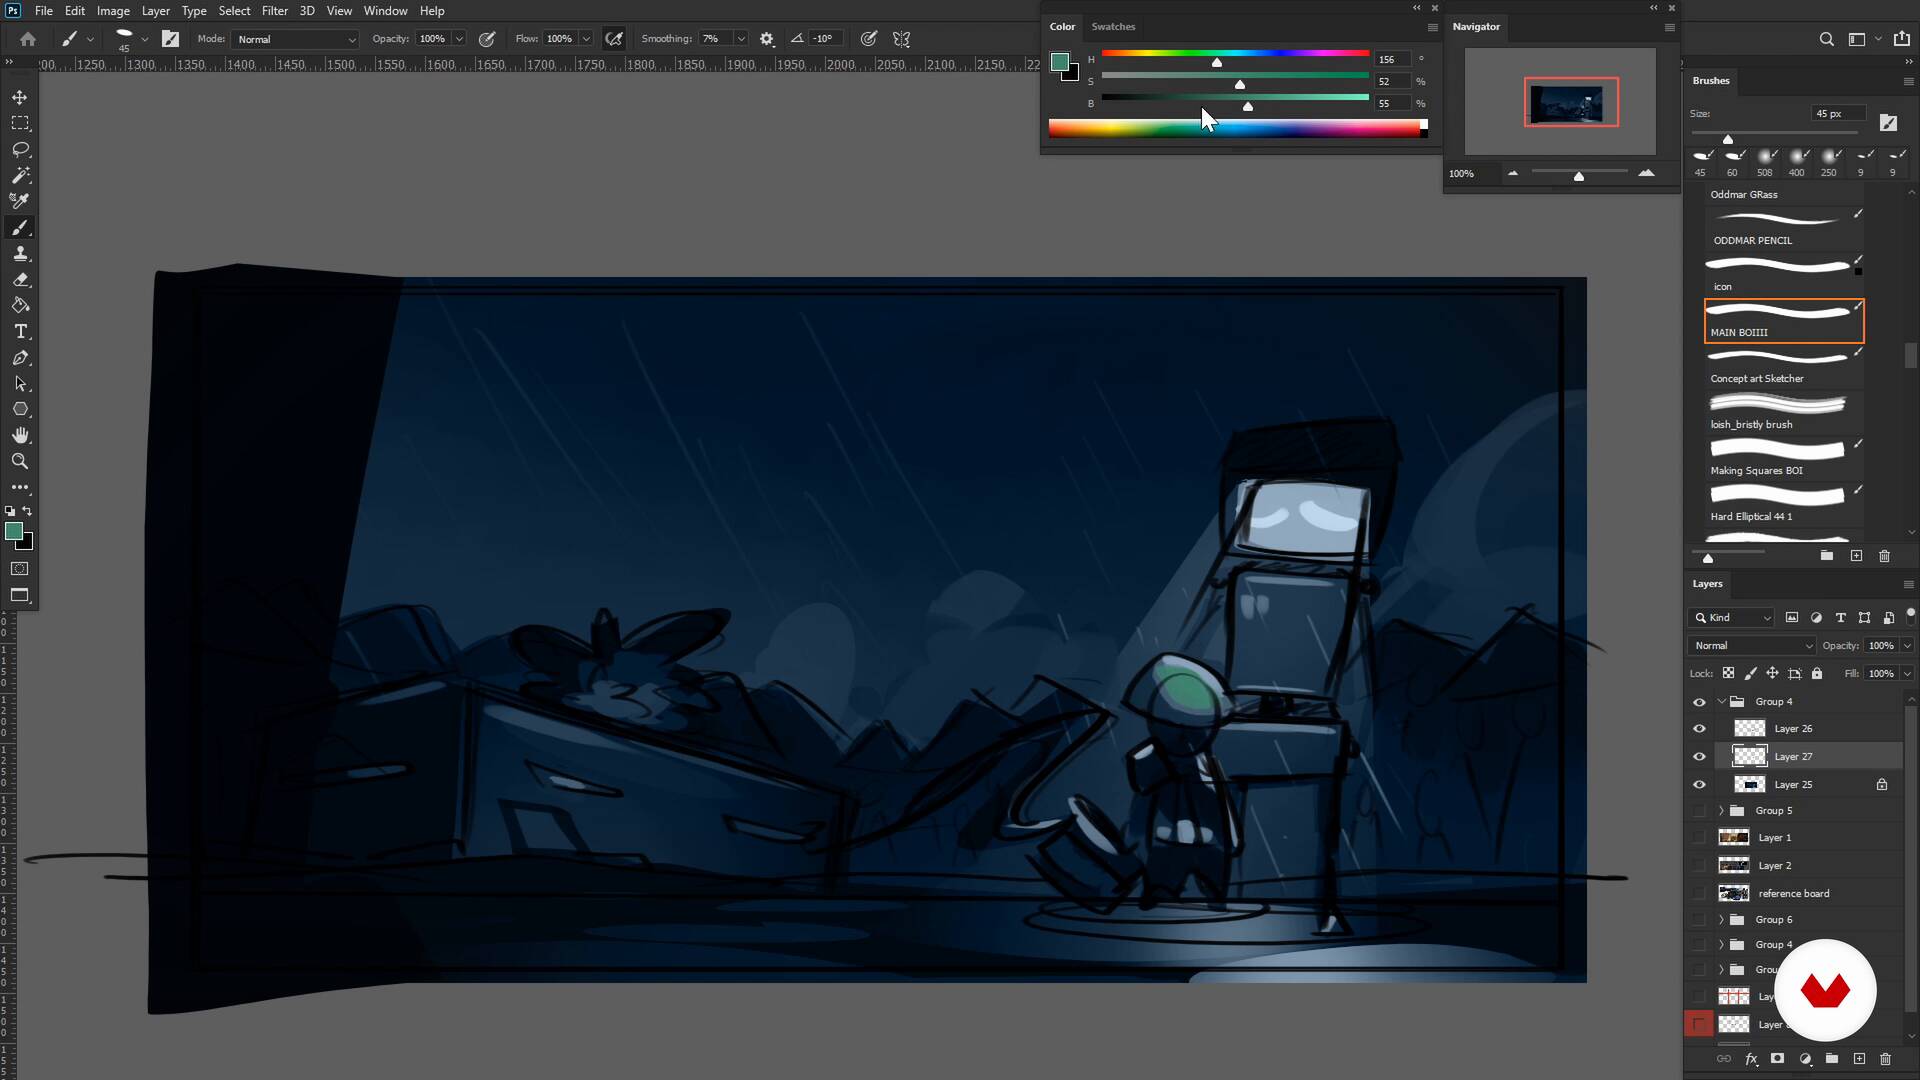Open Flow dropdown arrow

point(586,39)
